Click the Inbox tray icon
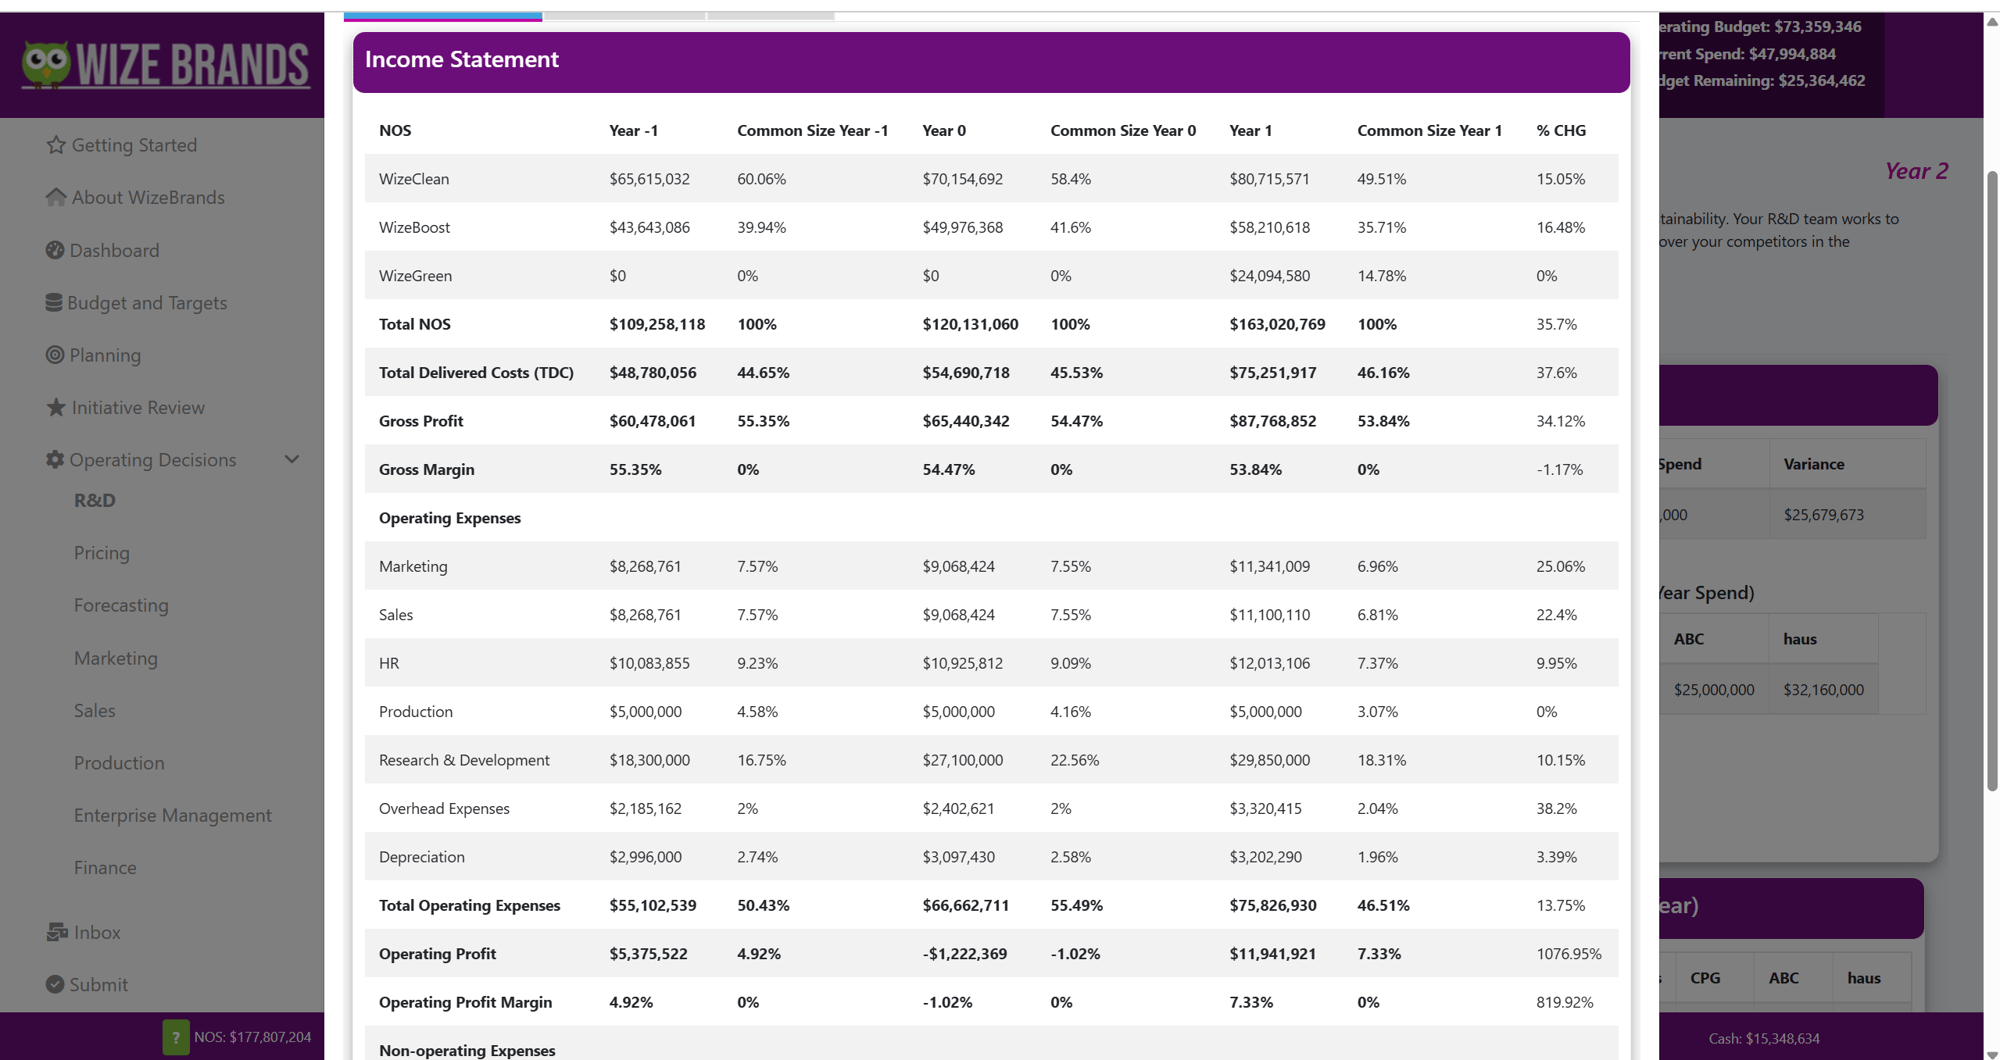The width and height of the screenshot is (2000, 1060). tap(57, 932)
